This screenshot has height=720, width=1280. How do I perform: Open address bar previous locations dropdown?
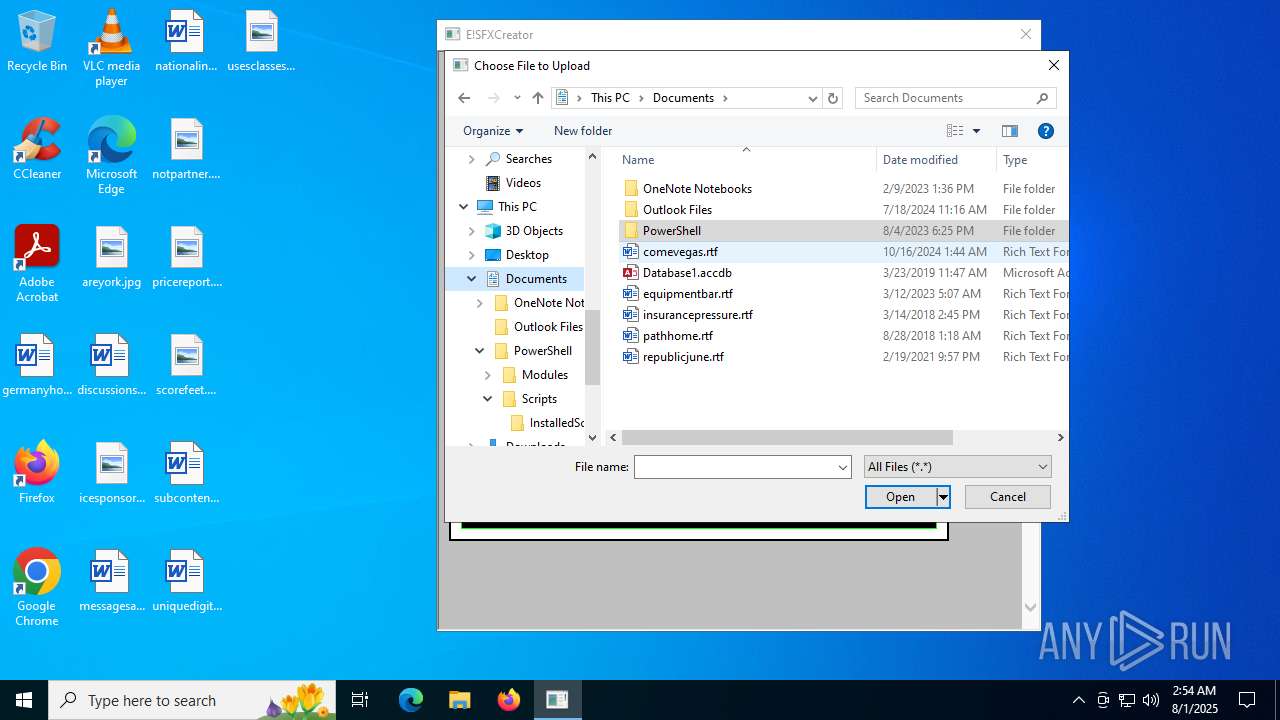tap(812, 98)
